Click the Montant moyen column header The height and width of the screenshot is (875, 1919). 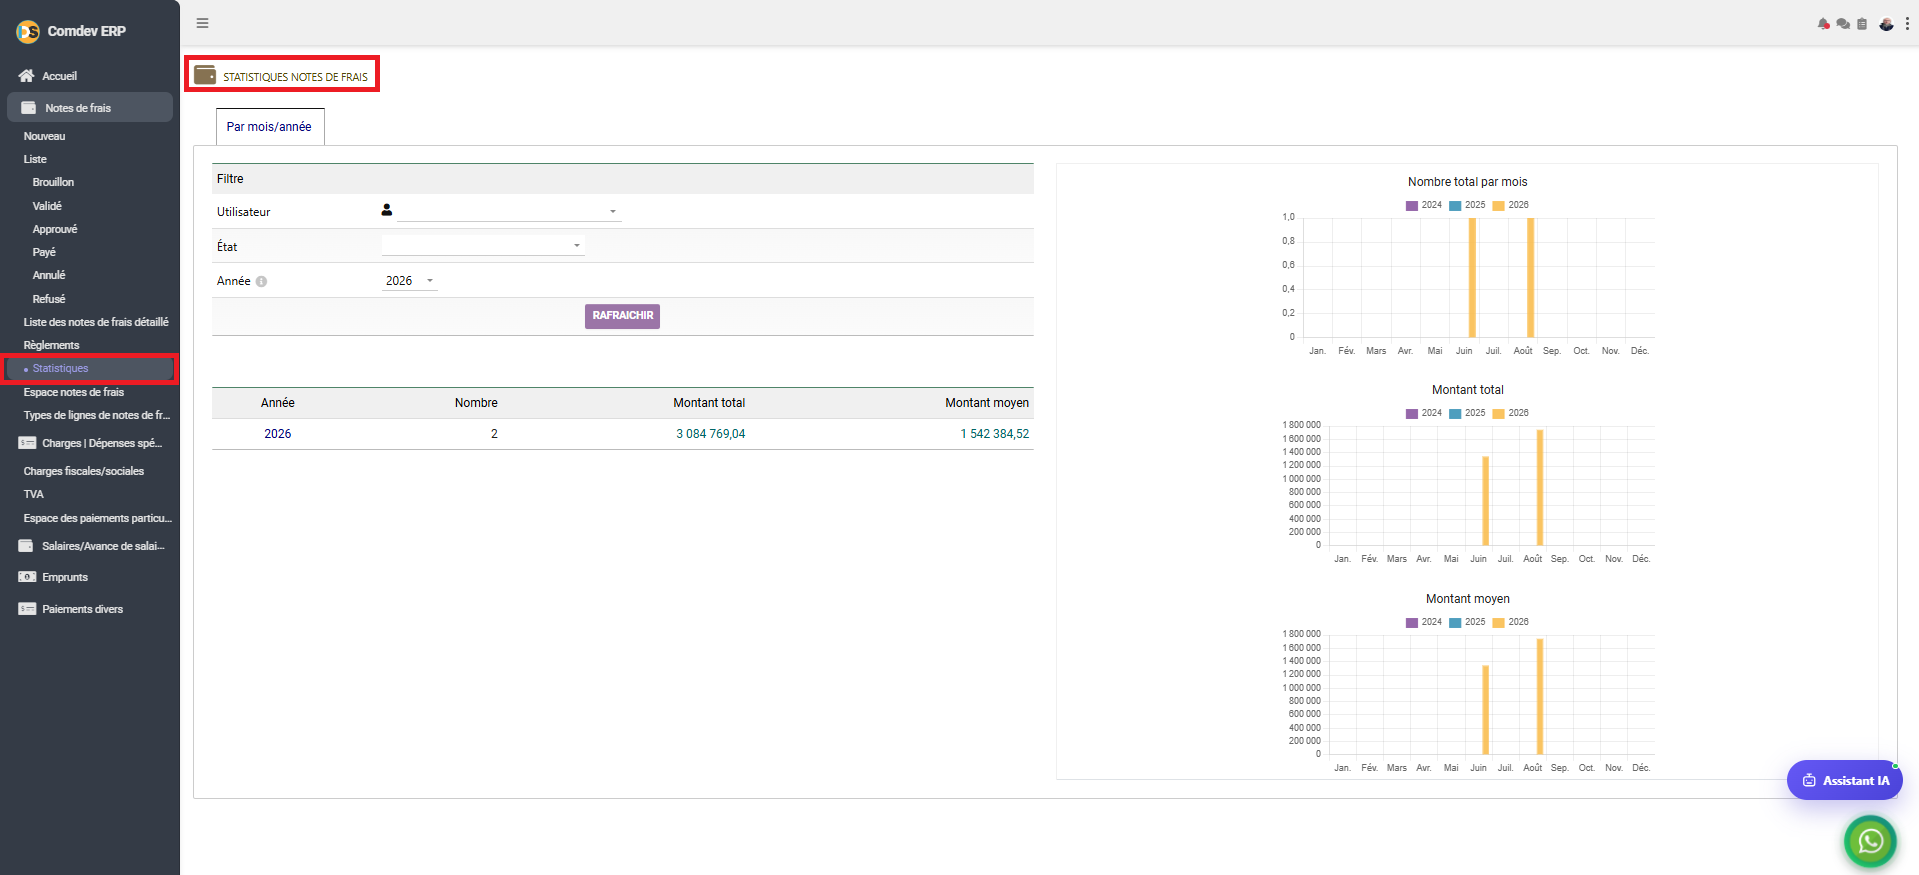tap(987, 403)
